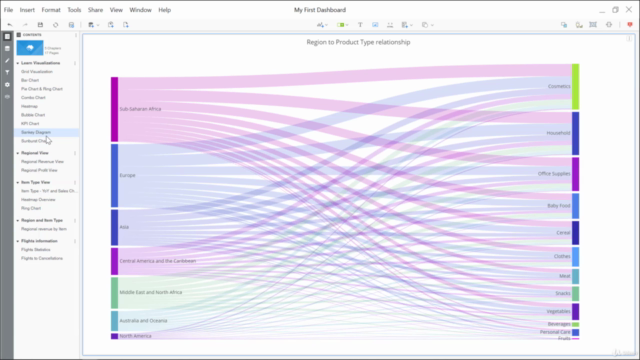The width and height of the screenshot is (640, 360).
Task: Open the Flights Statistics page
Action: point(36,249)
